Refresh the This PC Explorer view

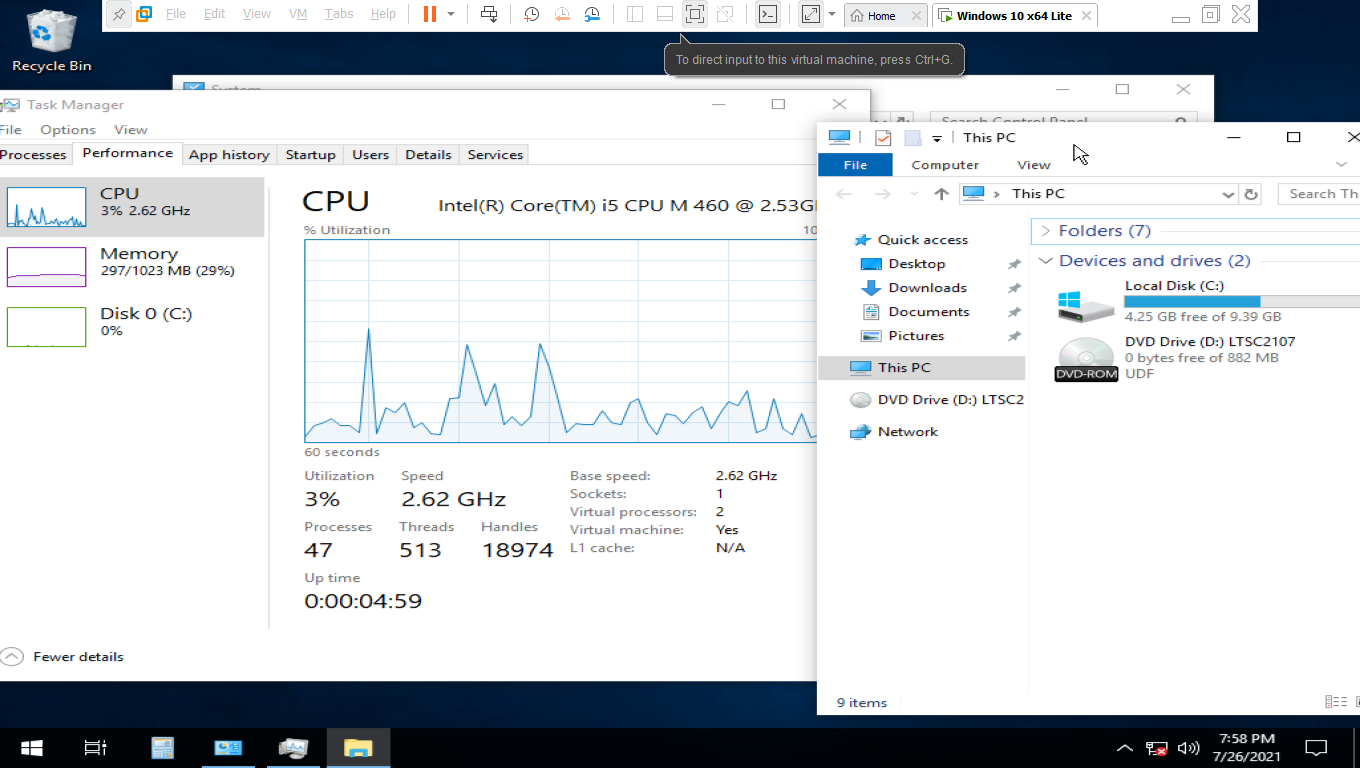(1251, 194)
